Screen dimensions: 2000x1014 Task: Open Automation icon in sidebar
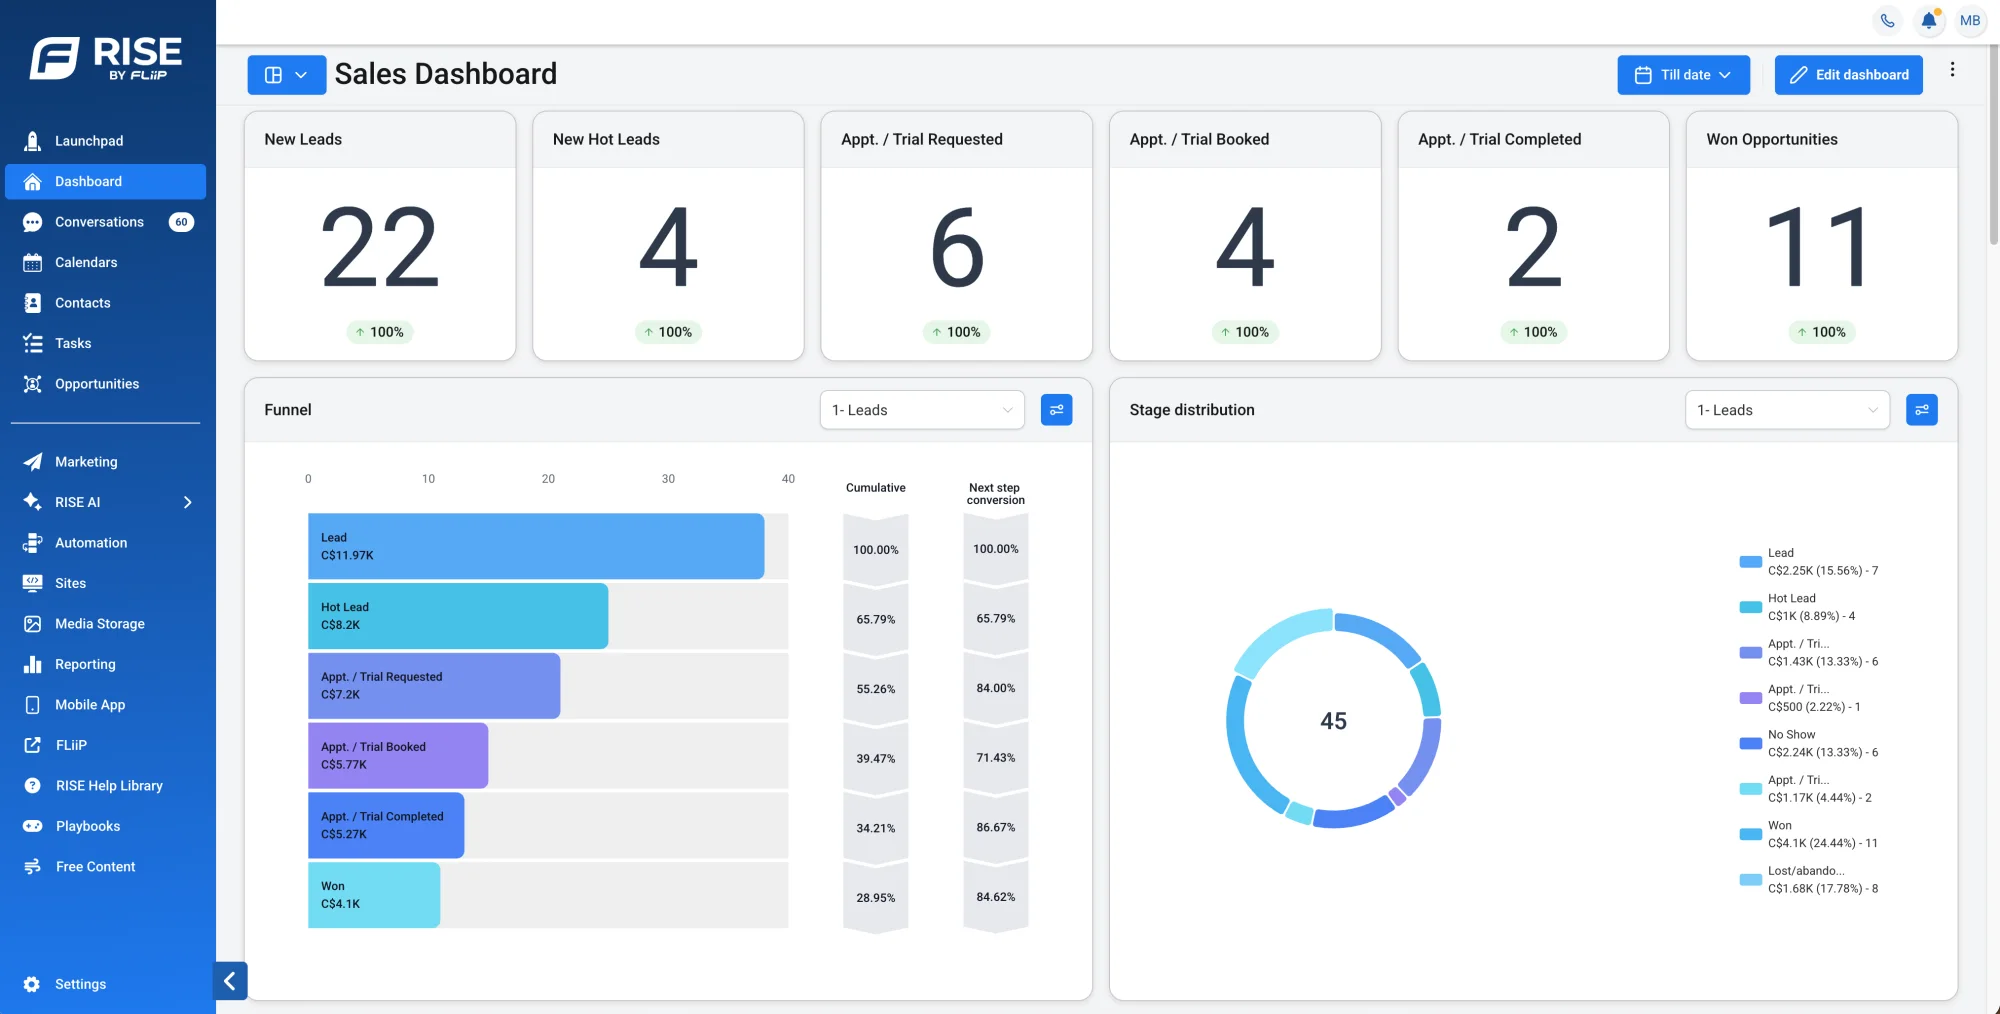pyautogui.click(x=33, y=543)
